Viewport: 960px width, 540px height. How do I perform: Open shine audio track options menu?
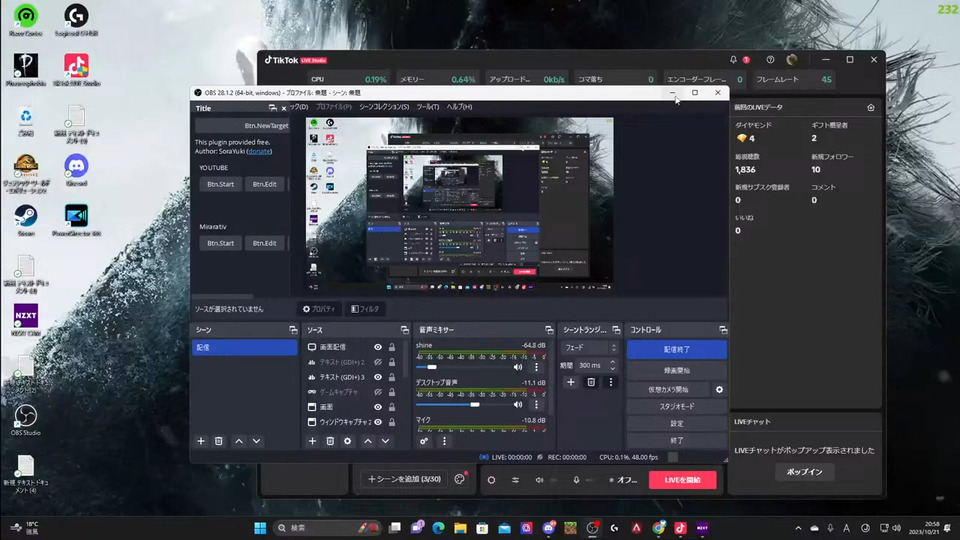537,367
